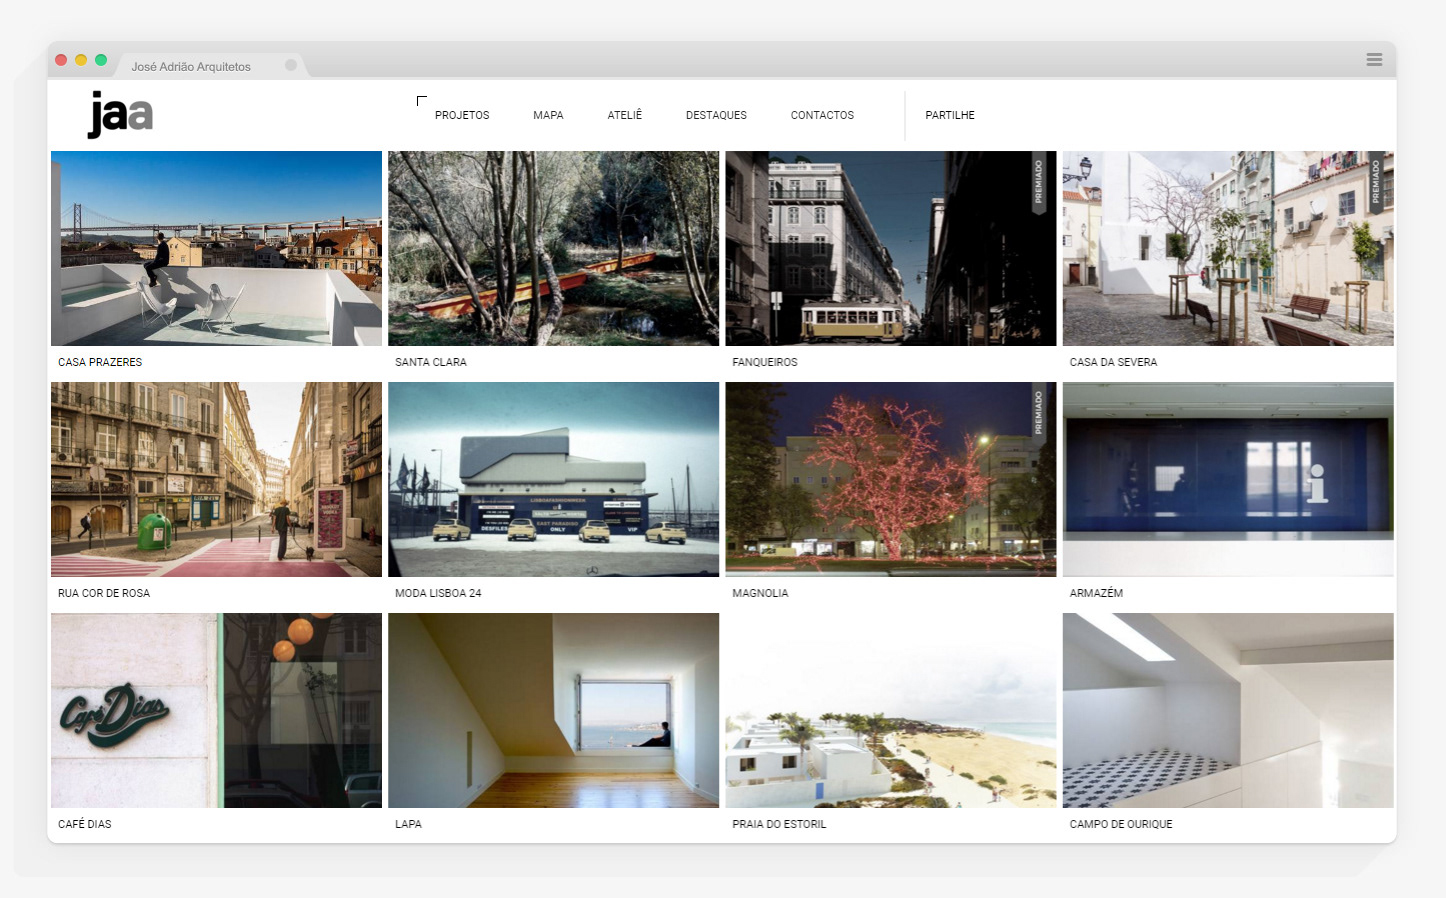Click the PARTILHE share link

coord(950,115)
